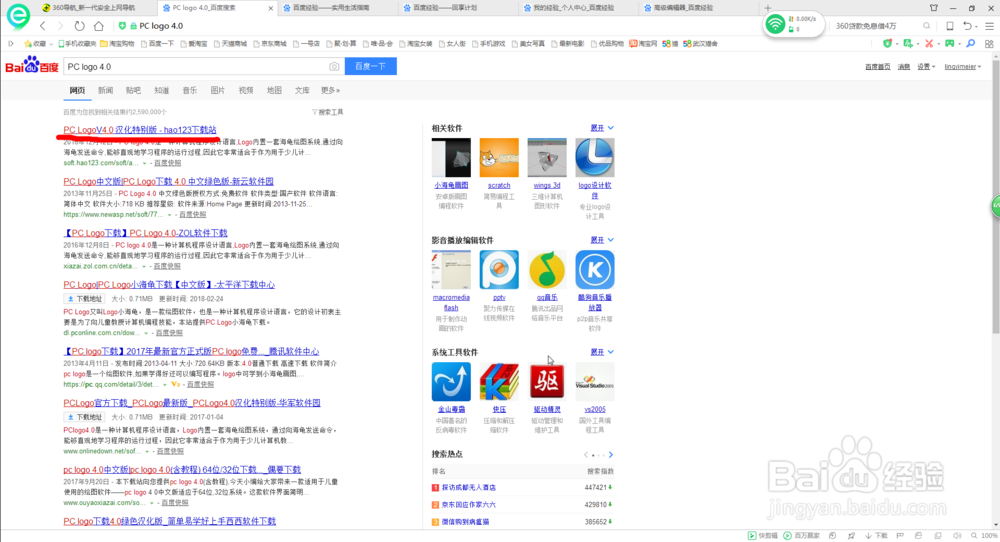Viewport: 1000px width, 542px height.
Task: Open a new browser tab with plus
Action: pyautogui.click(x=767, y=8)
